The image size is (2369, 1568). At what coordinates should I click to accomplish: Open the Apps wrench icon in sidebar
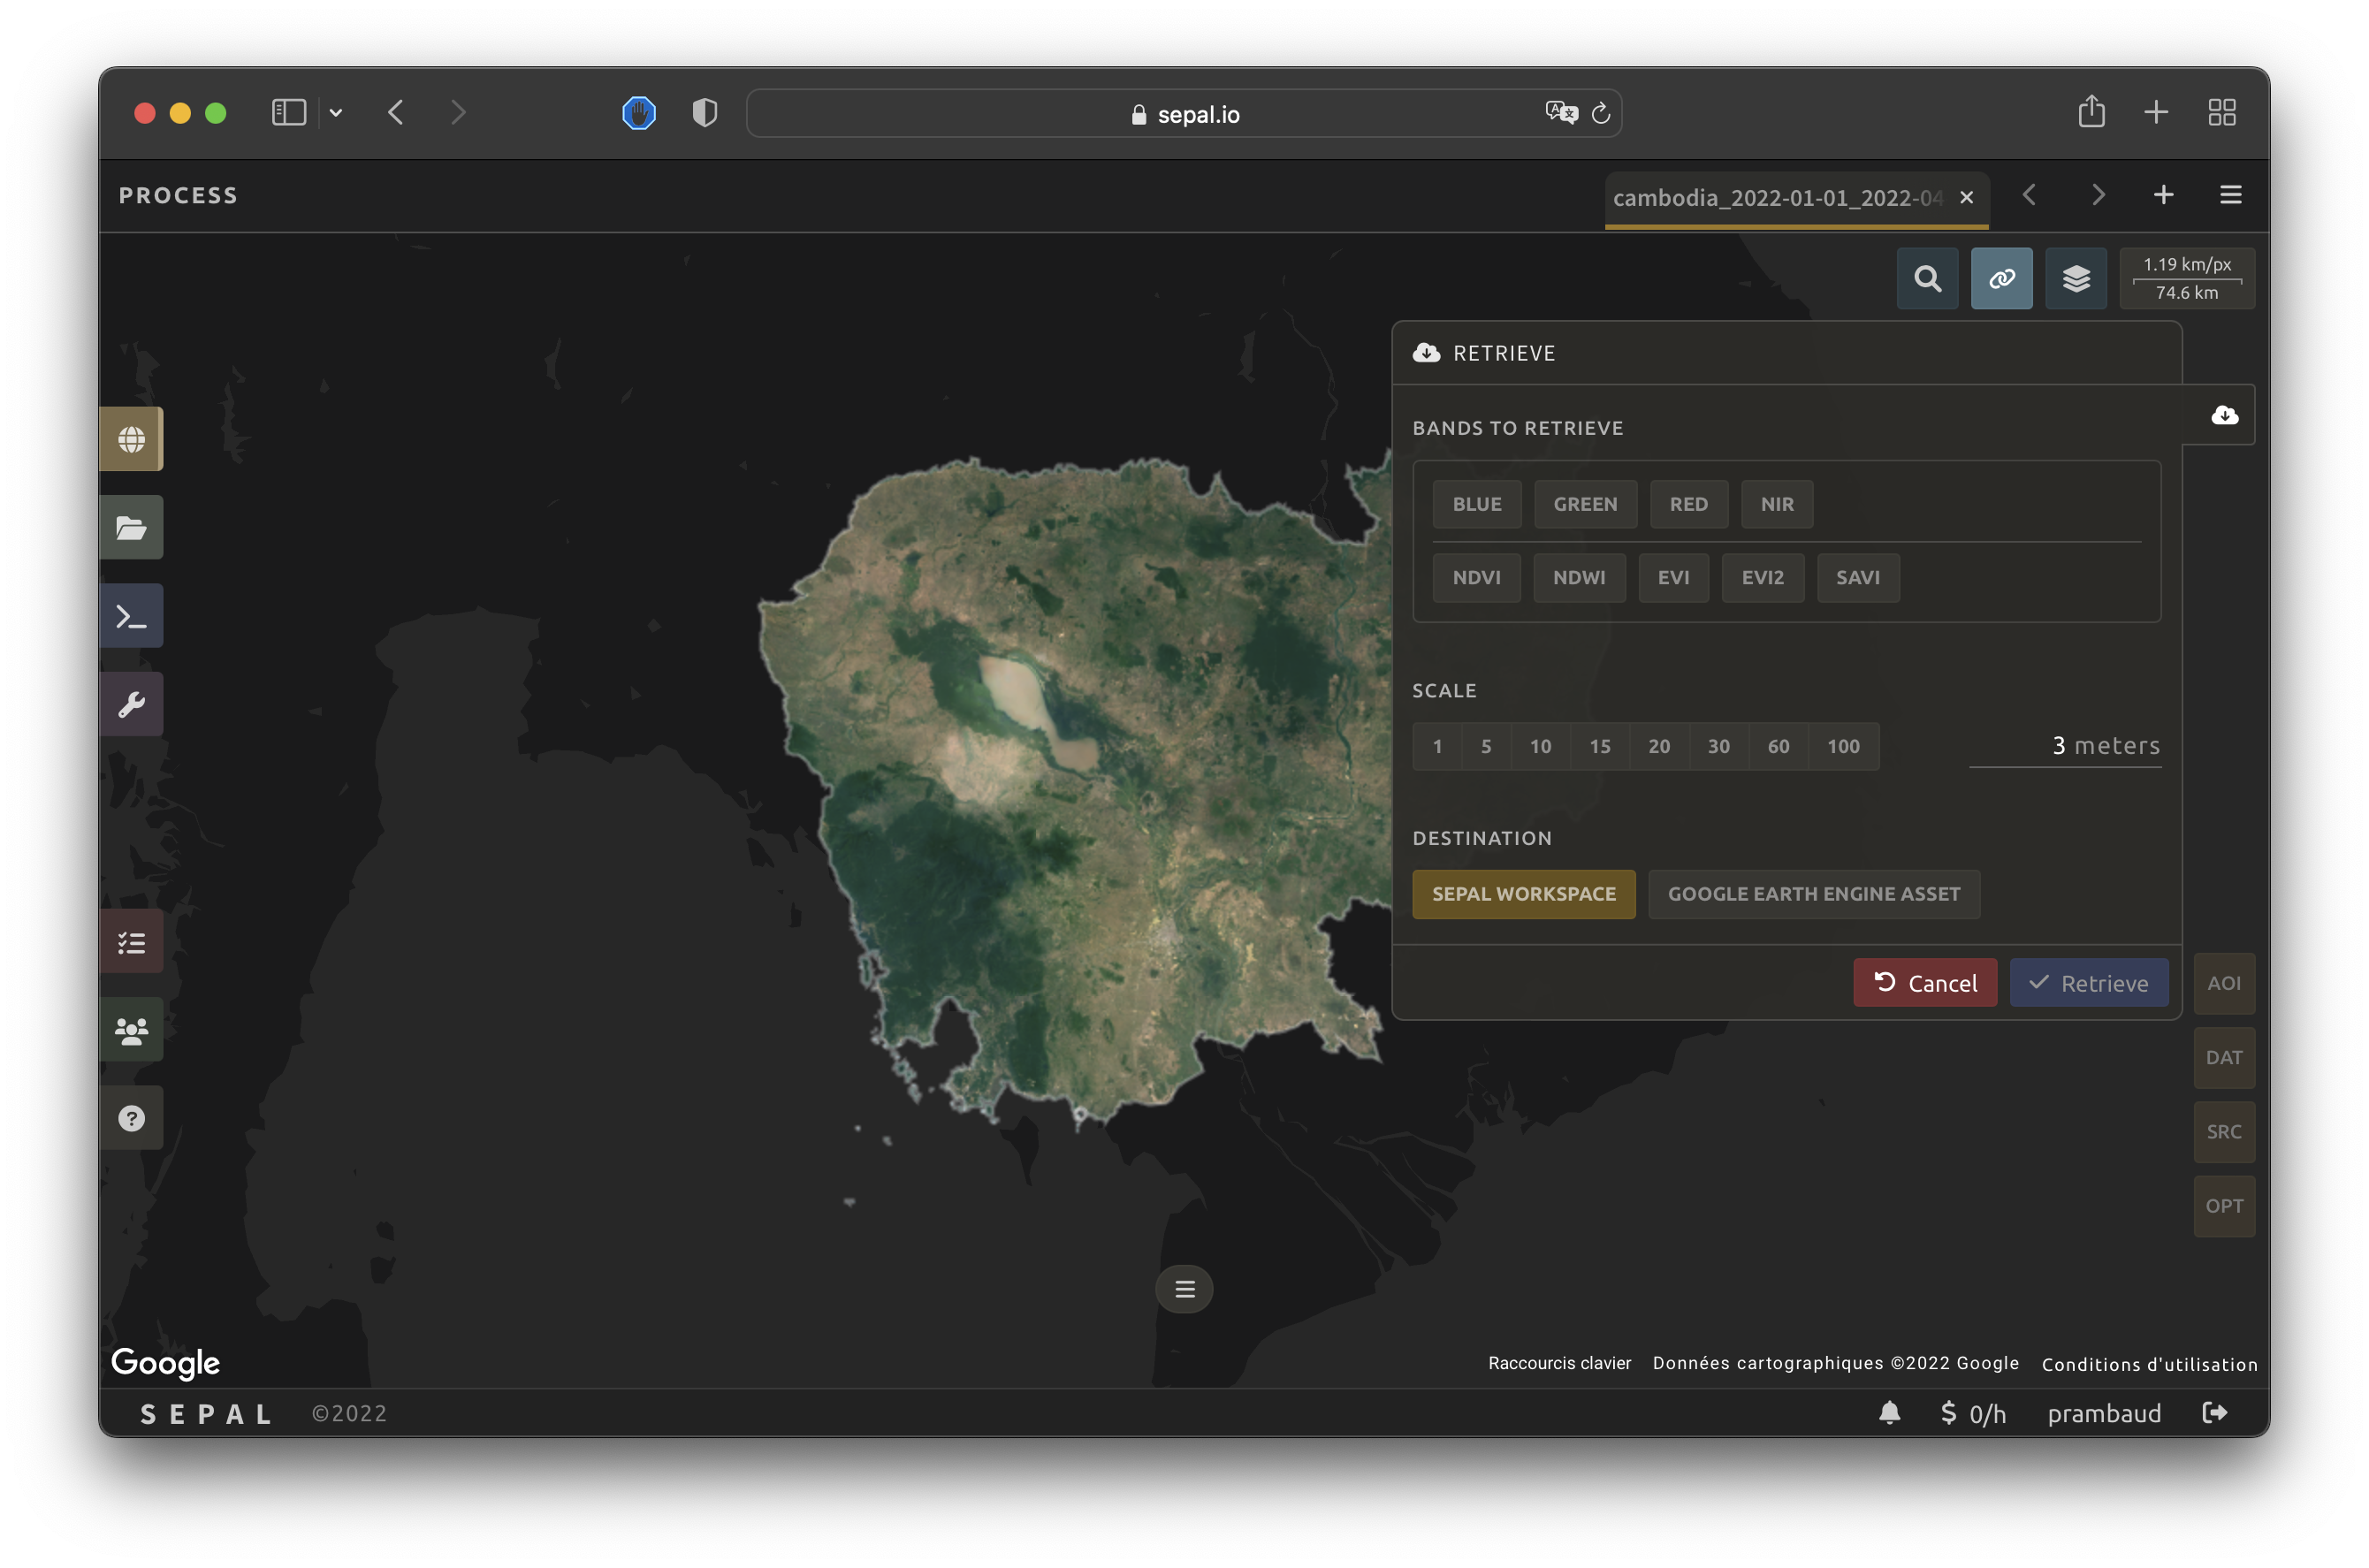pos(131,704)
